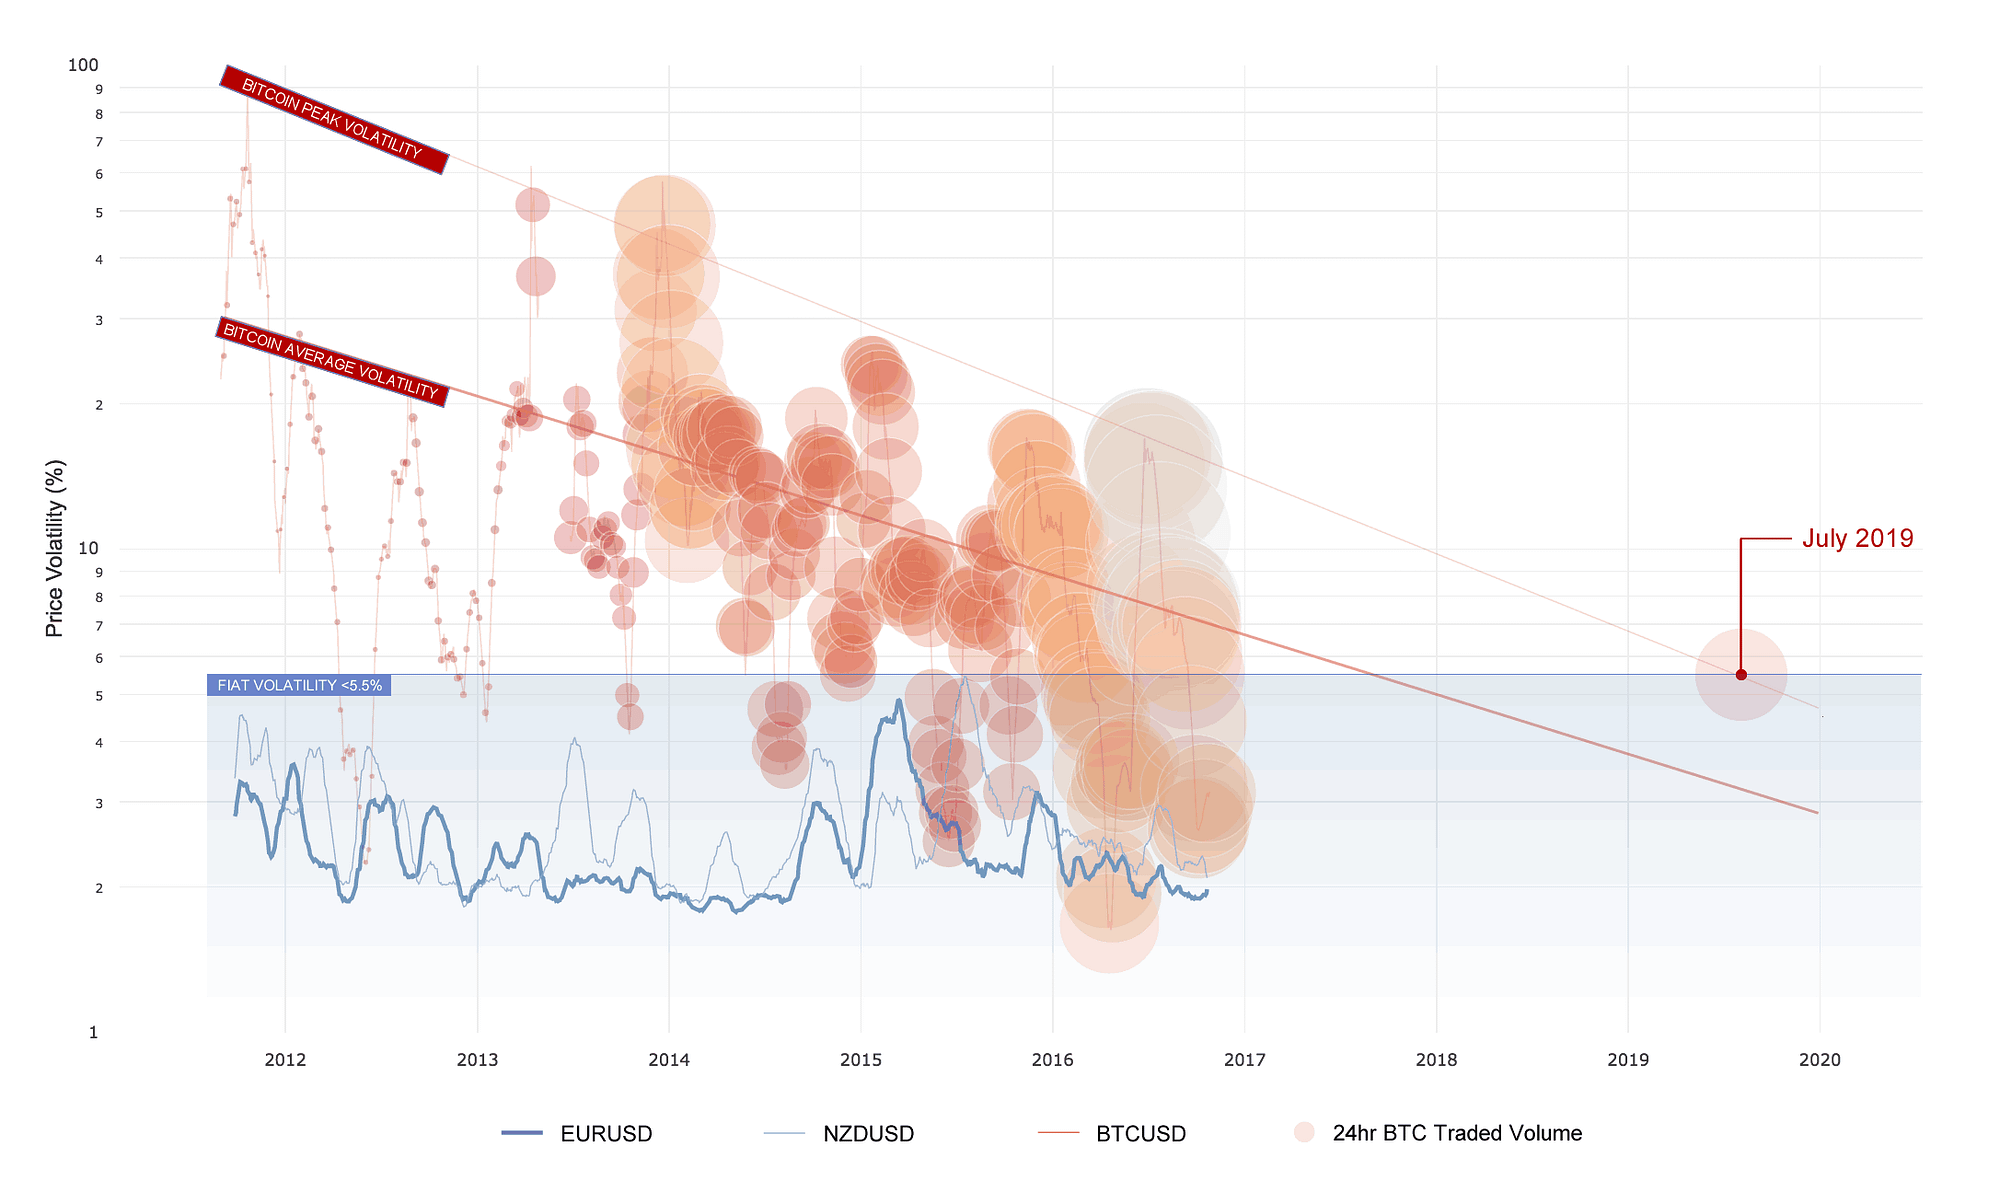
Task: Click the BITCOIN AVERAGE VOLATILITY banner
Action: [332, 361]
